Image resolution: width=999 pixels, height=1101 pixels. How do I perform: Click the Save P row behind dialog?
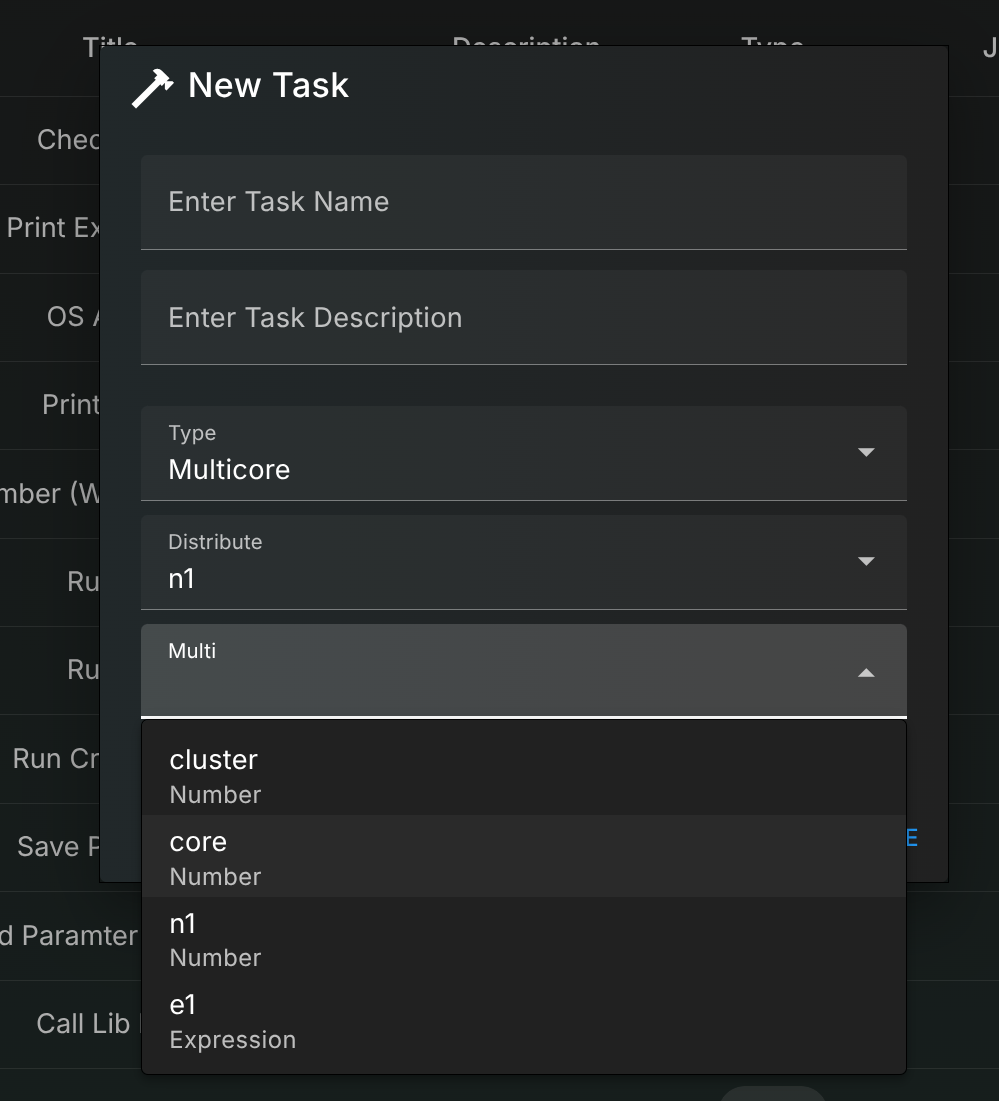pyautogui.click(x=60, y=847)
